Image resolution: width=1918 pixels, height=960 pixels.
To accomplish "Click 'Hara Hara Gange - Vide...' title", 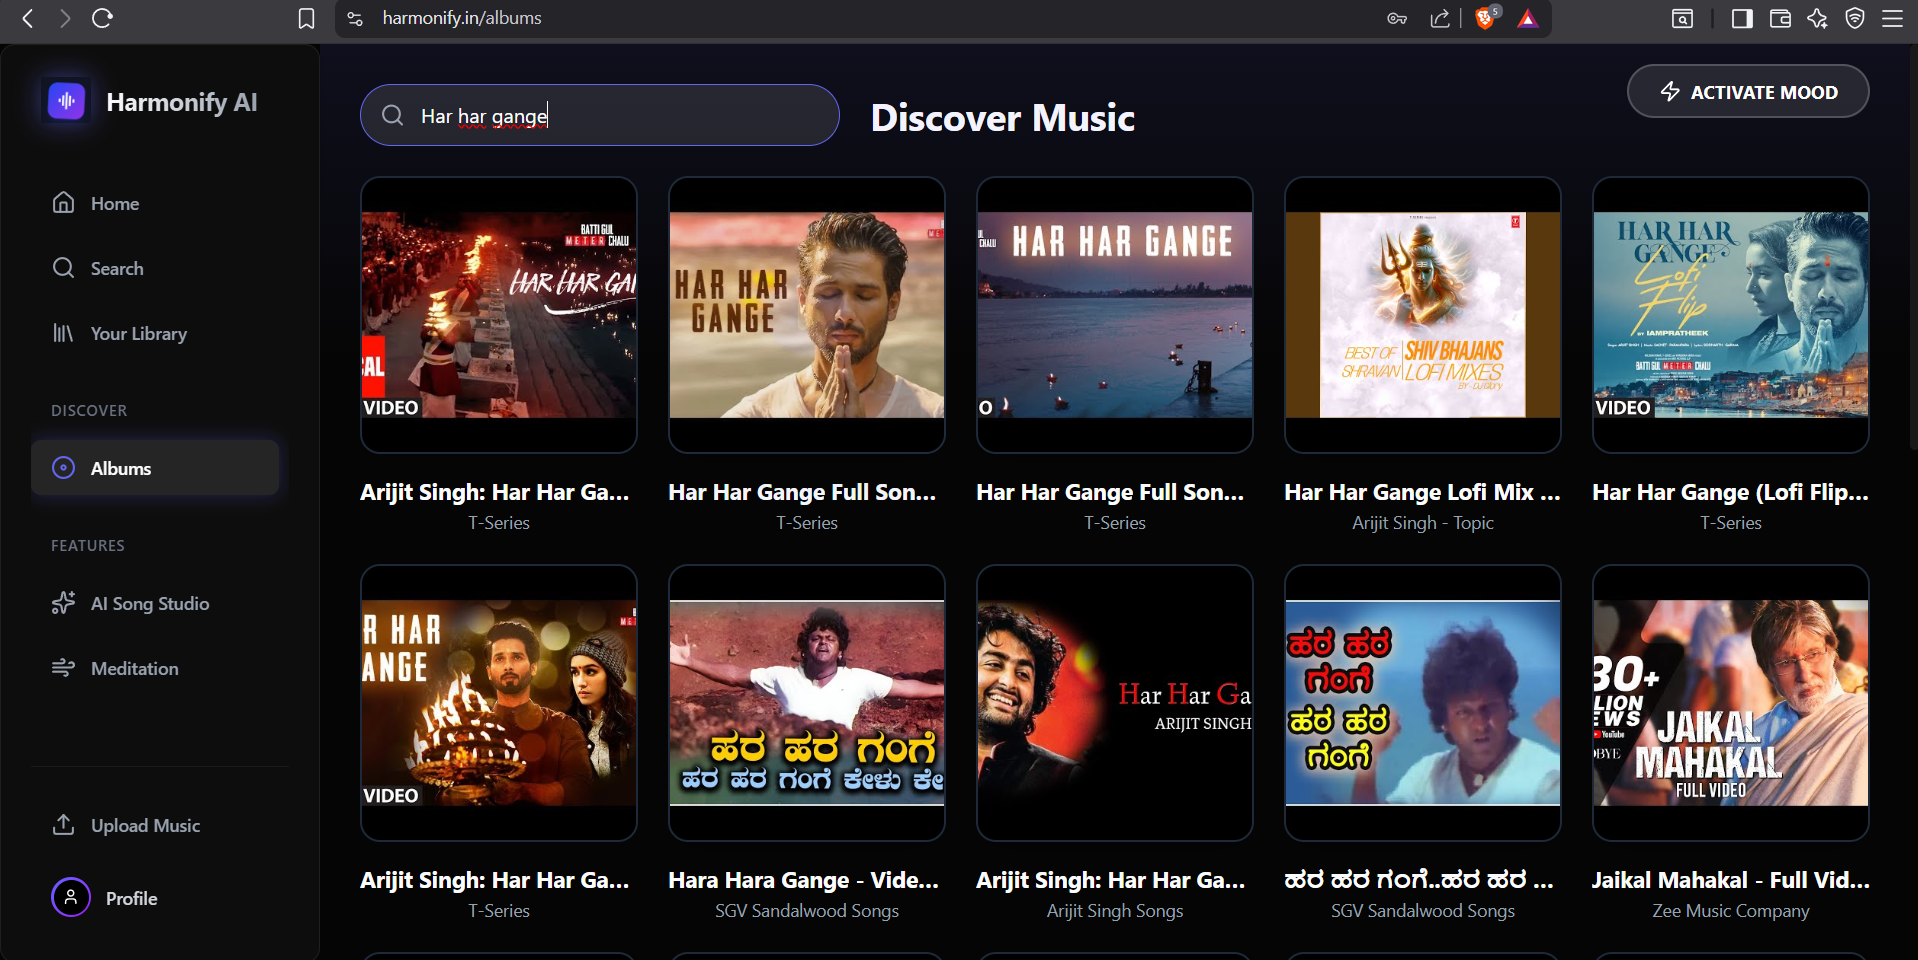I will (x=804, y=880).
